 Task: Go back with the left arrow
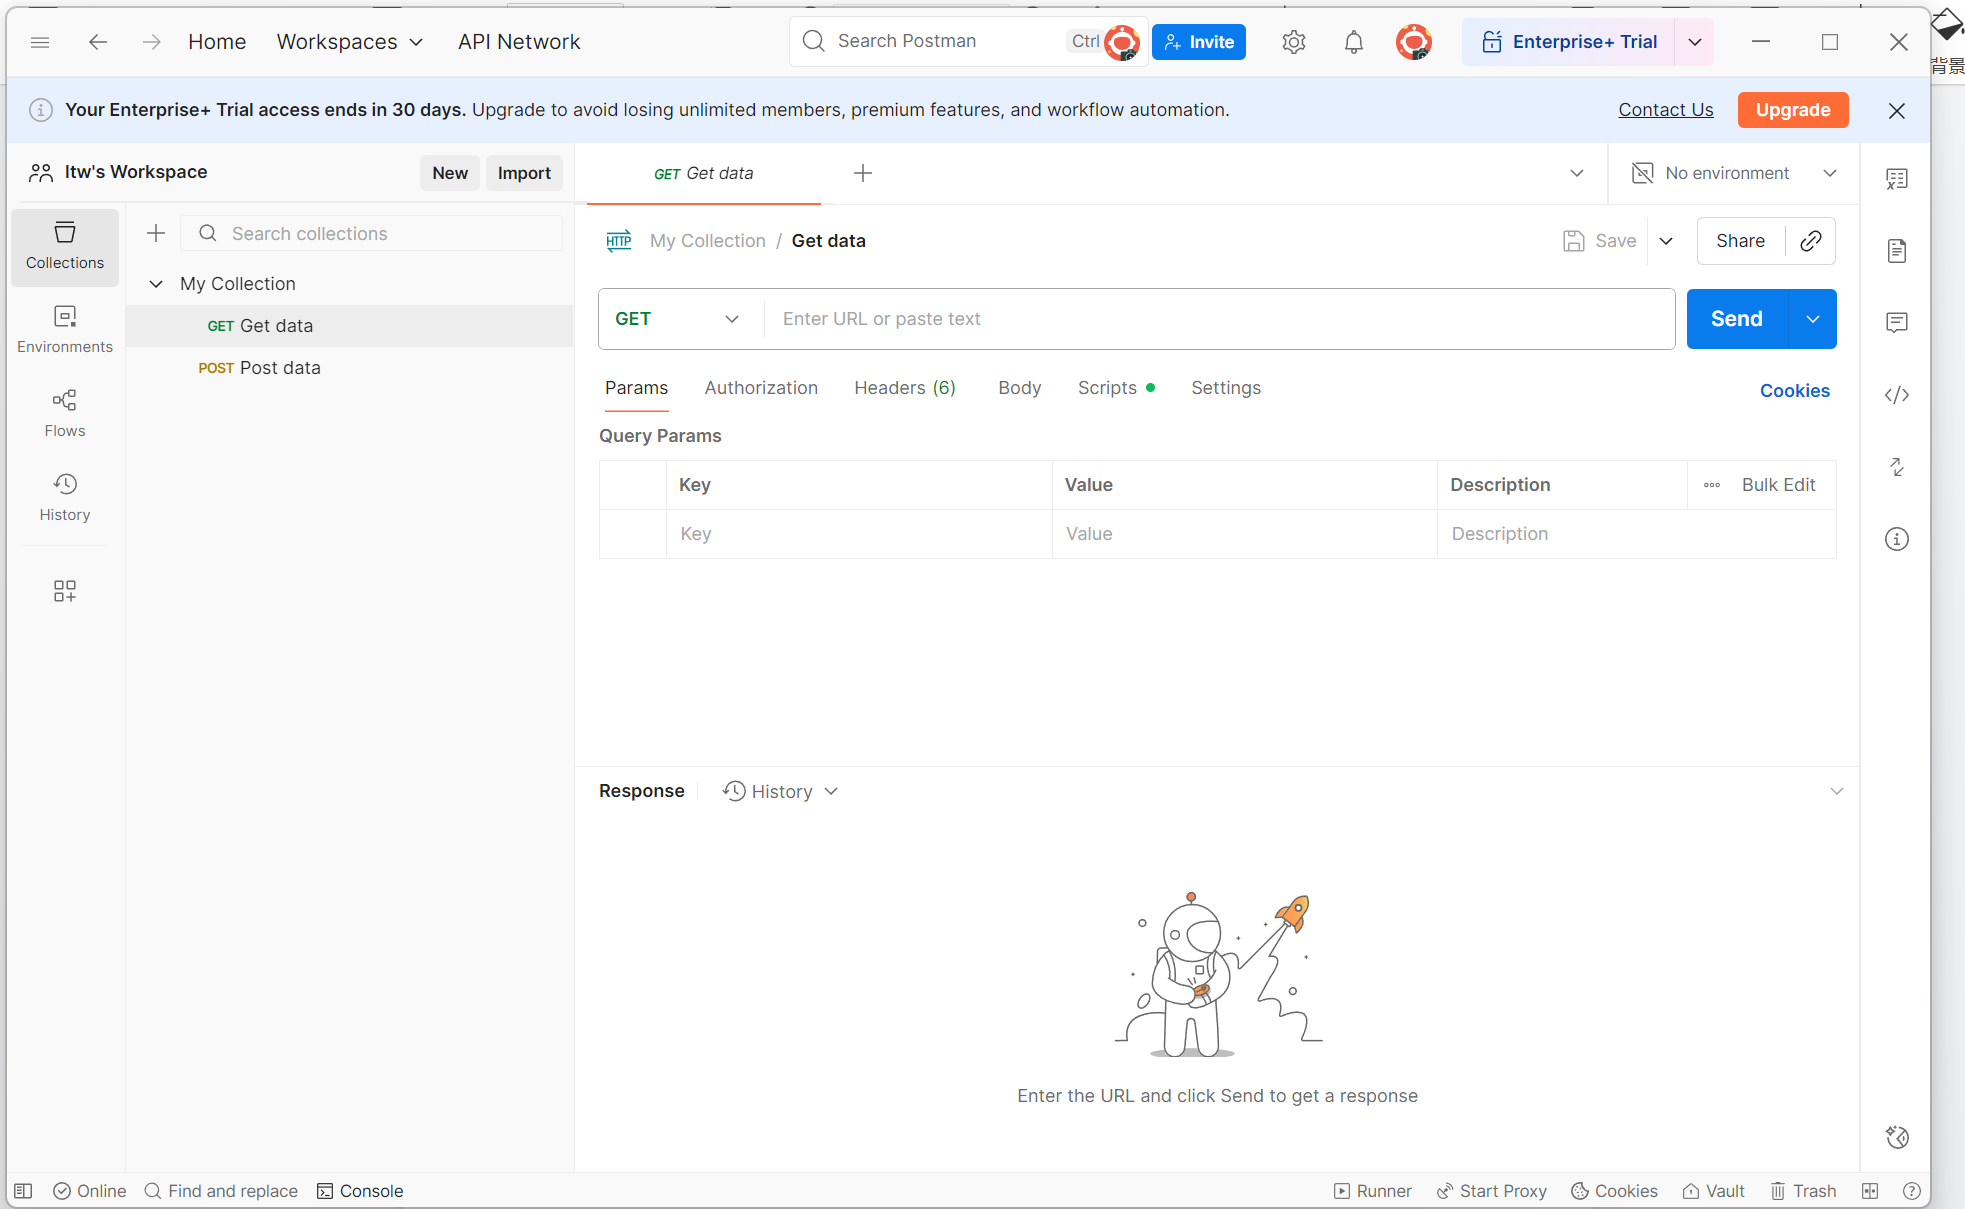pyautogui.click(x=97, y=42)
